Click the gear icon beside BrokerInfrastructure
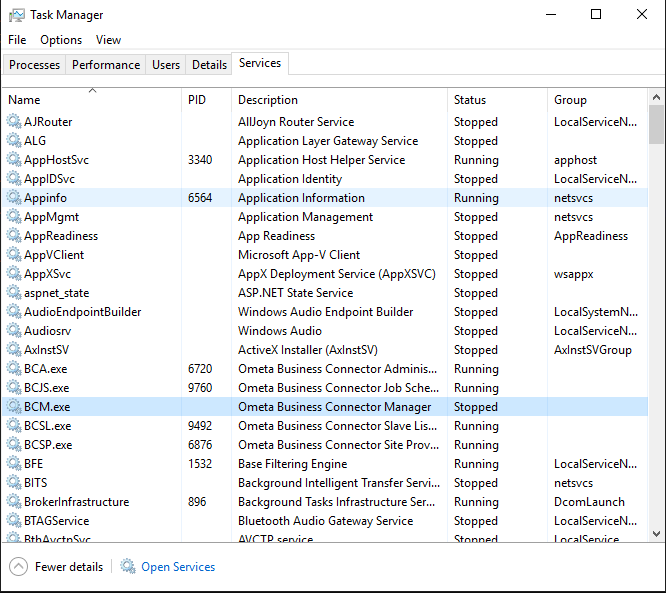666x593 pixels. (x=14, y=502)
